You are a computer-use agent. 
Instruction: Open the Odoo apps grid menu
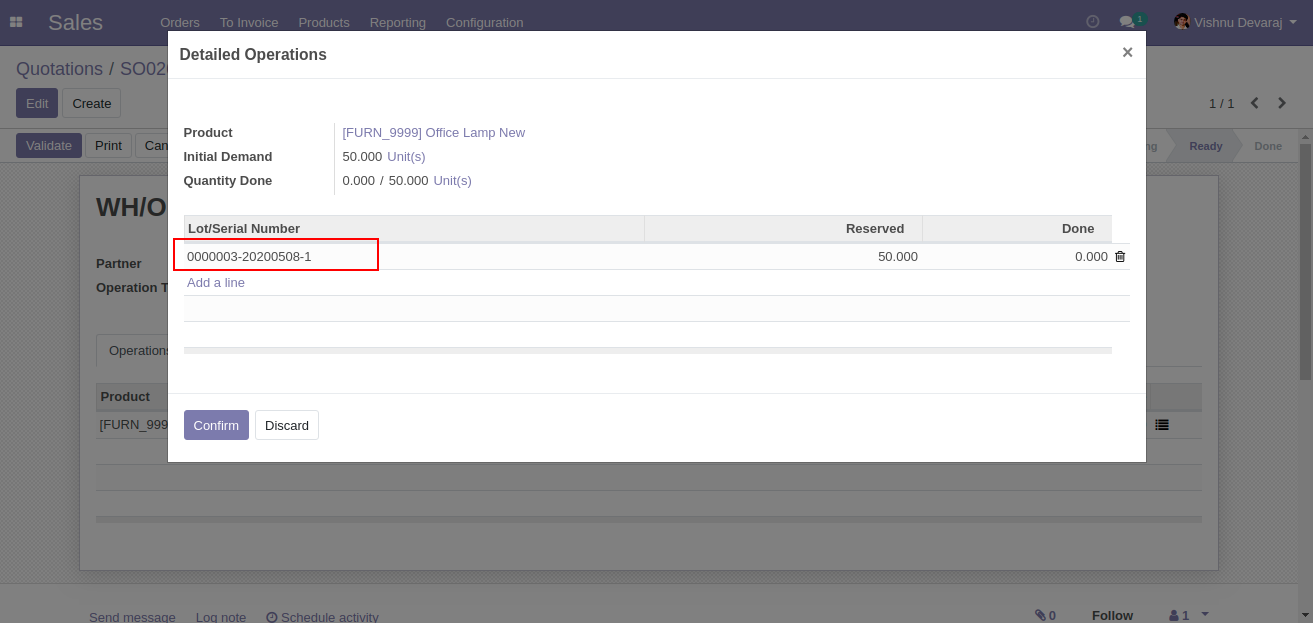coord(16,21)
